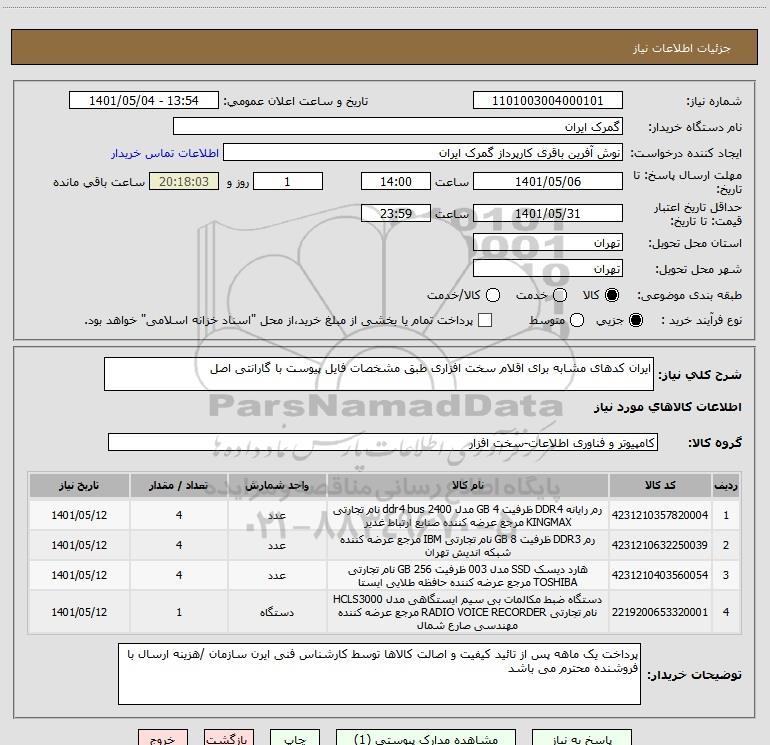Click the شرح کلی نیاز text area
Image resolution: width=770 pixels, height=745 pixels.
pyautogui.click(x=379, y=374)
